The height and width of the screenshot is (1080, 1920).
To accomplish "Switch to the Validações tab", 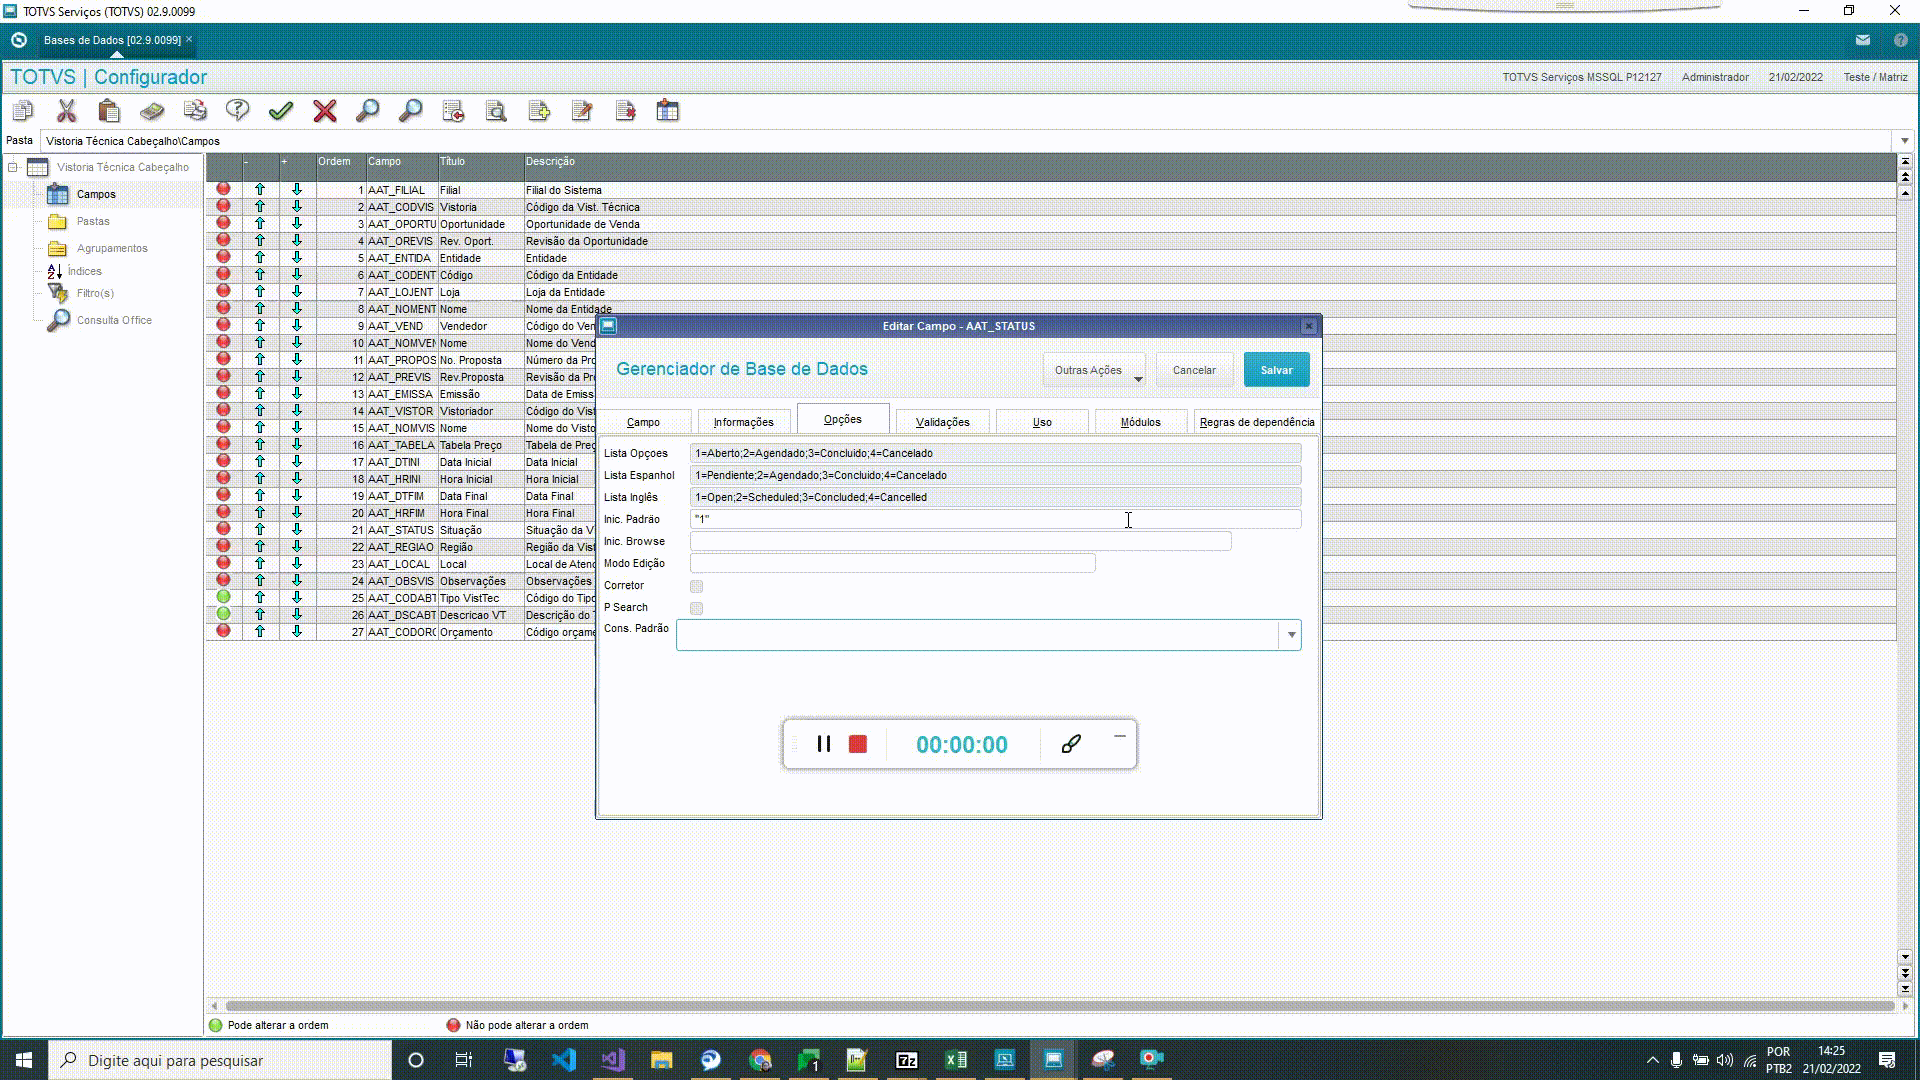I will [x=942, y=422].
